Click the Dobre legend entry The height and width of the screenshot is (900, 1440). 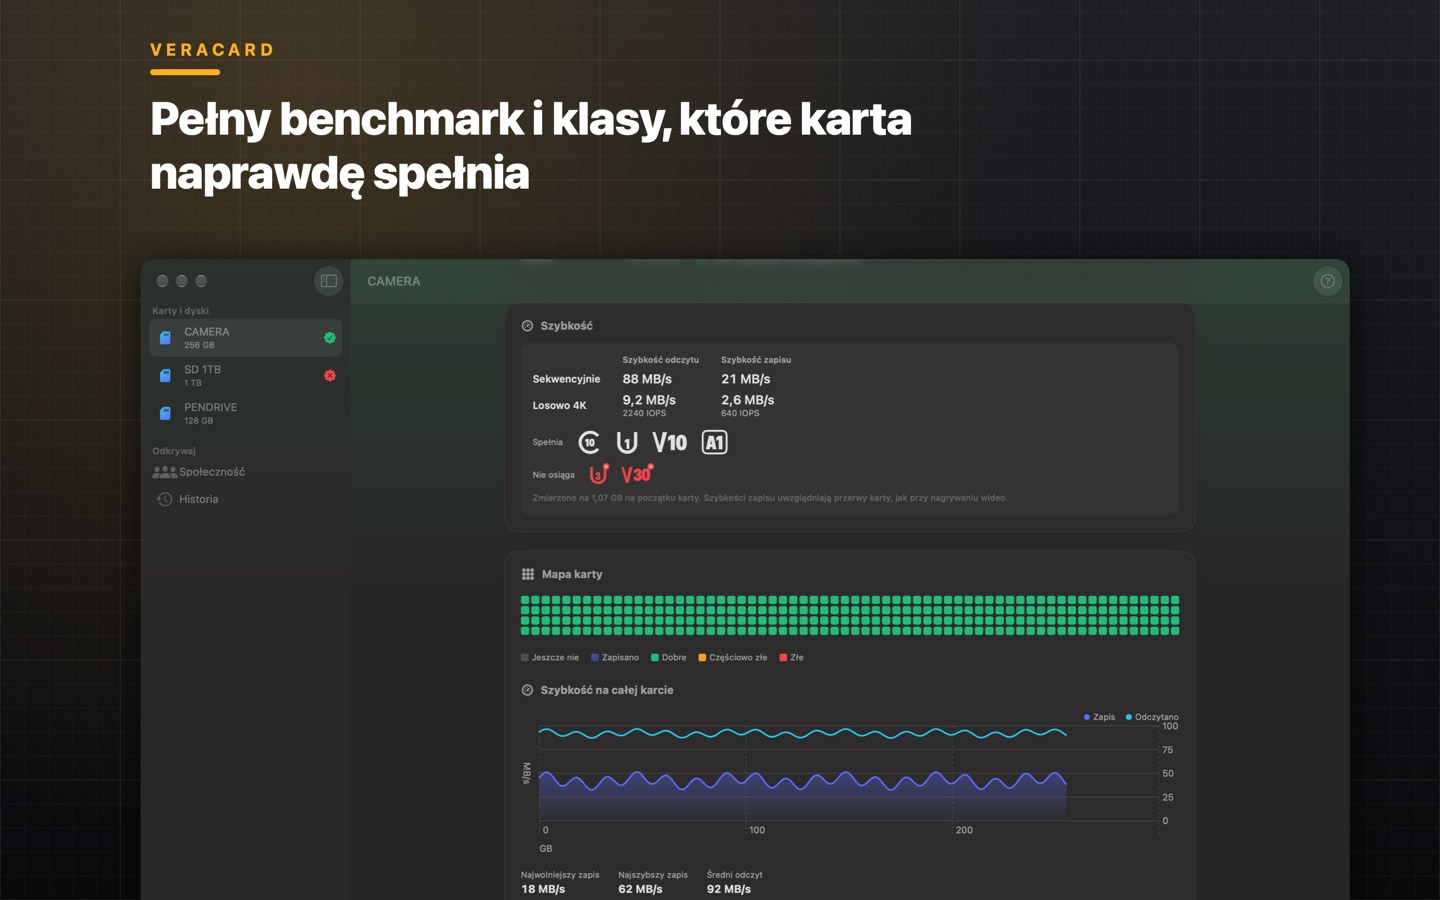coord(669,658)
